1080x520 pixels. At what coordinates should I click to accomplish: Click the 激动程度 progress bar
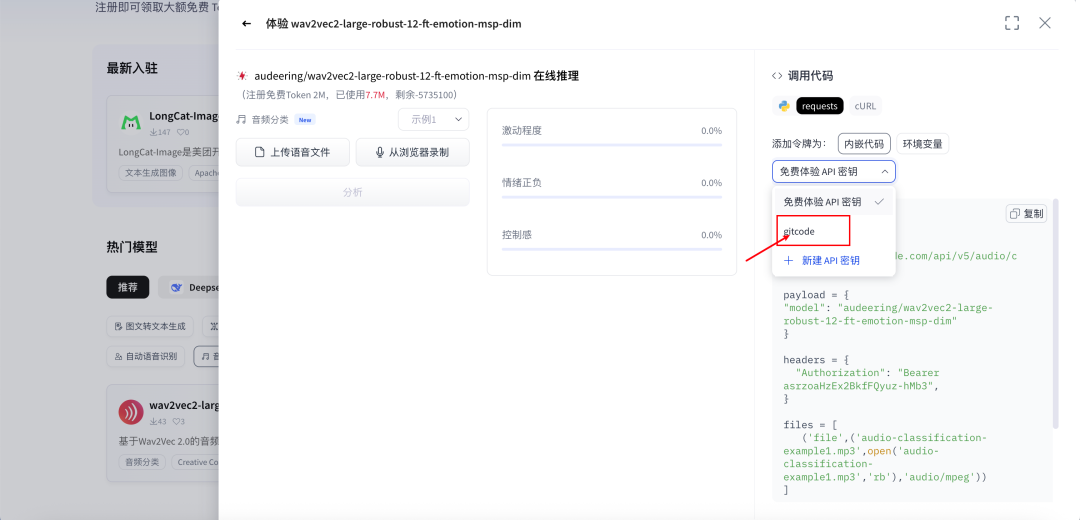click(x=612, y=145)
